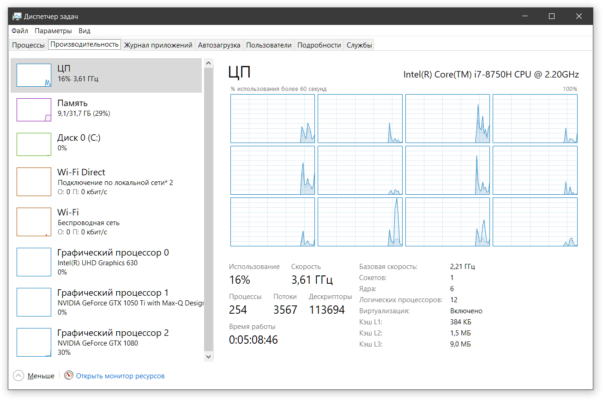Go to the Пользователи tab

click(x=268, y=45)
